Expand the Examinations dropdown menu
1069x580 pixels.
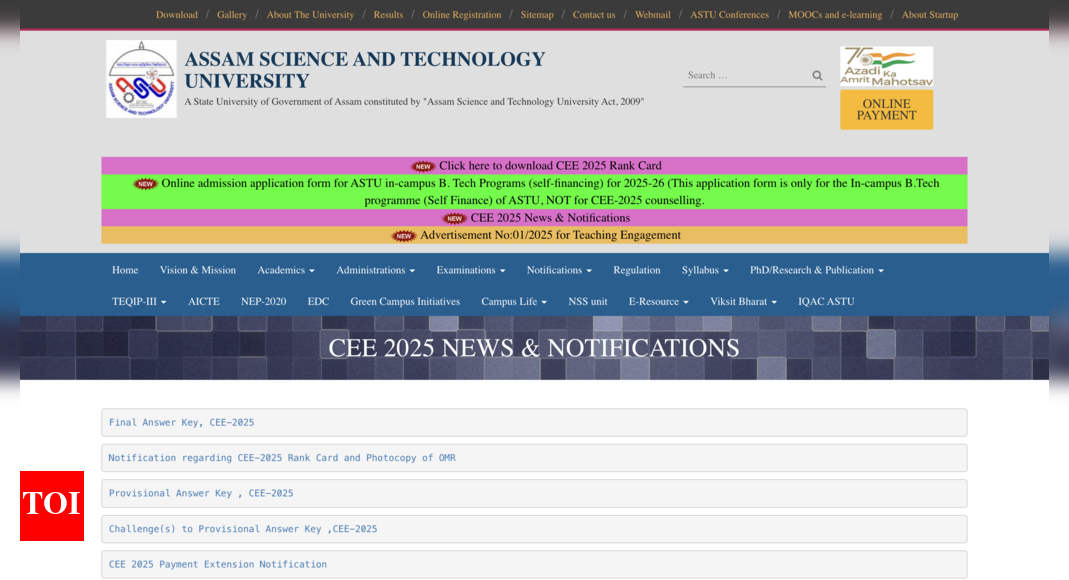[470, 270]
